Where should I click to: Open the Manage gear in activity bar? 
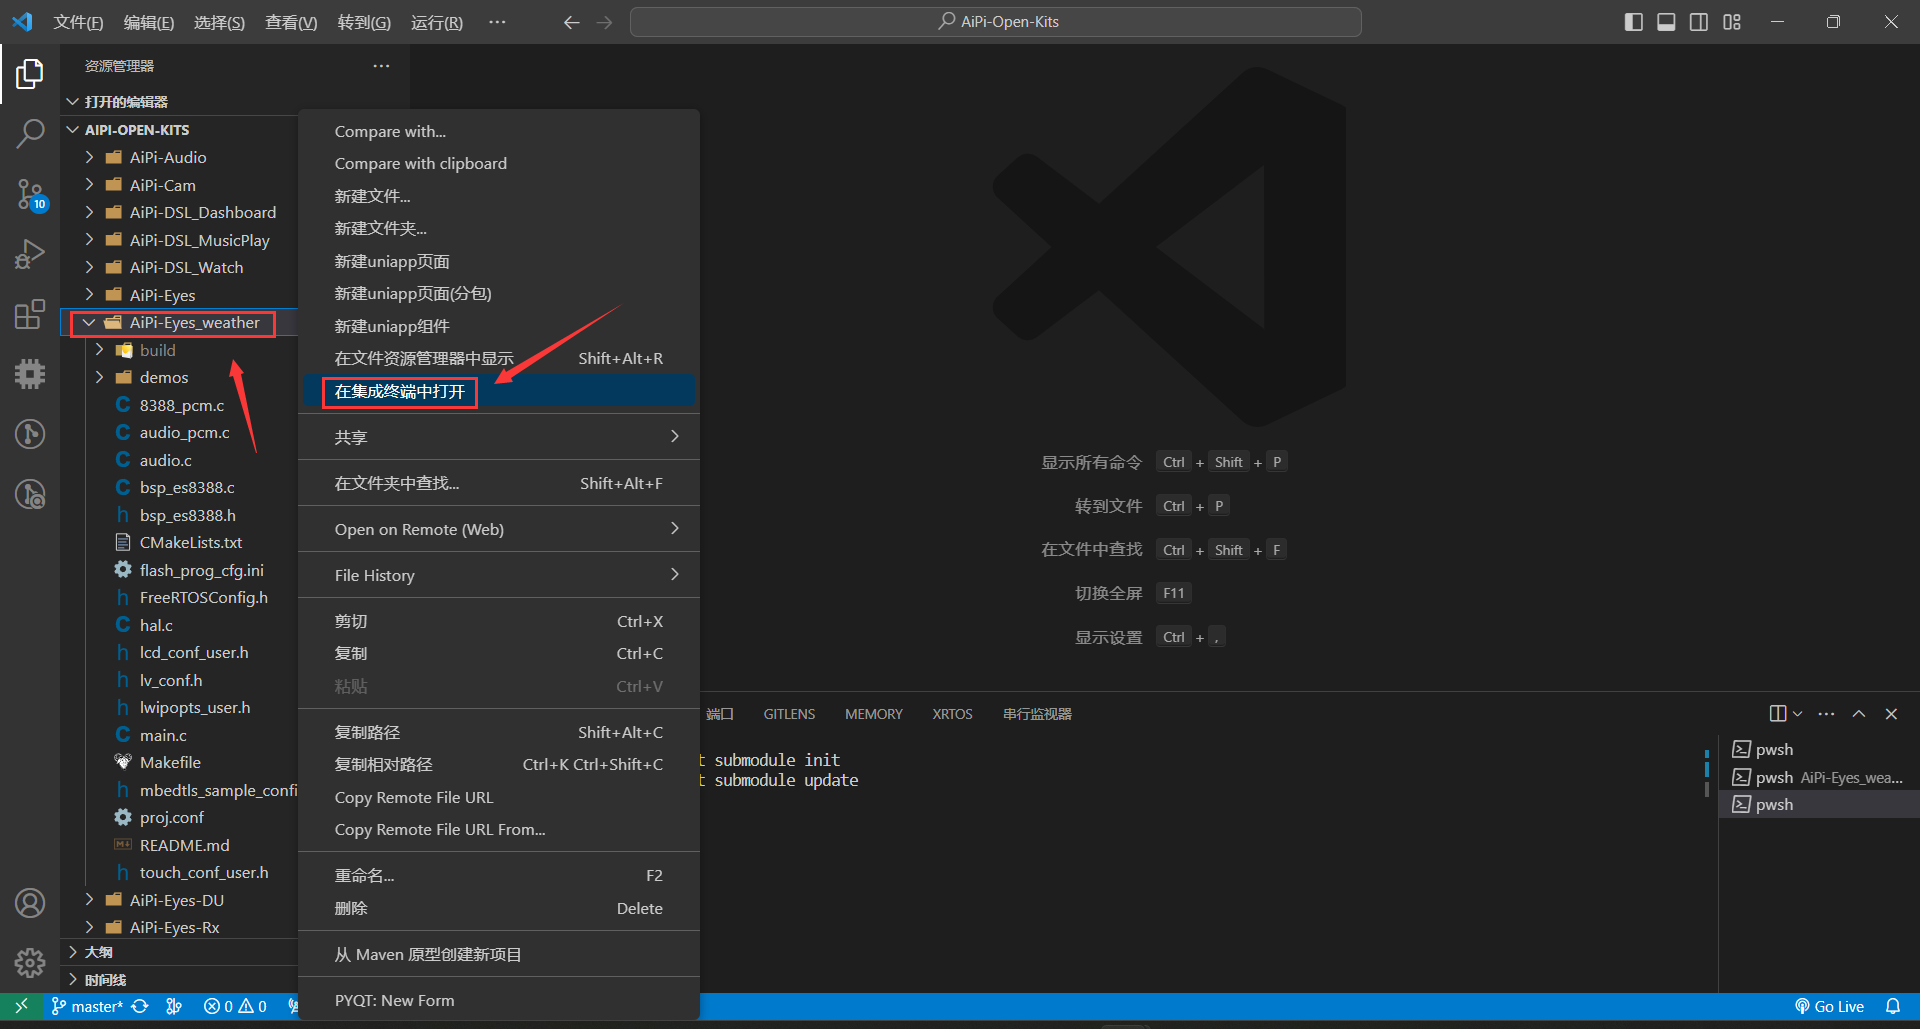[30, 963]
